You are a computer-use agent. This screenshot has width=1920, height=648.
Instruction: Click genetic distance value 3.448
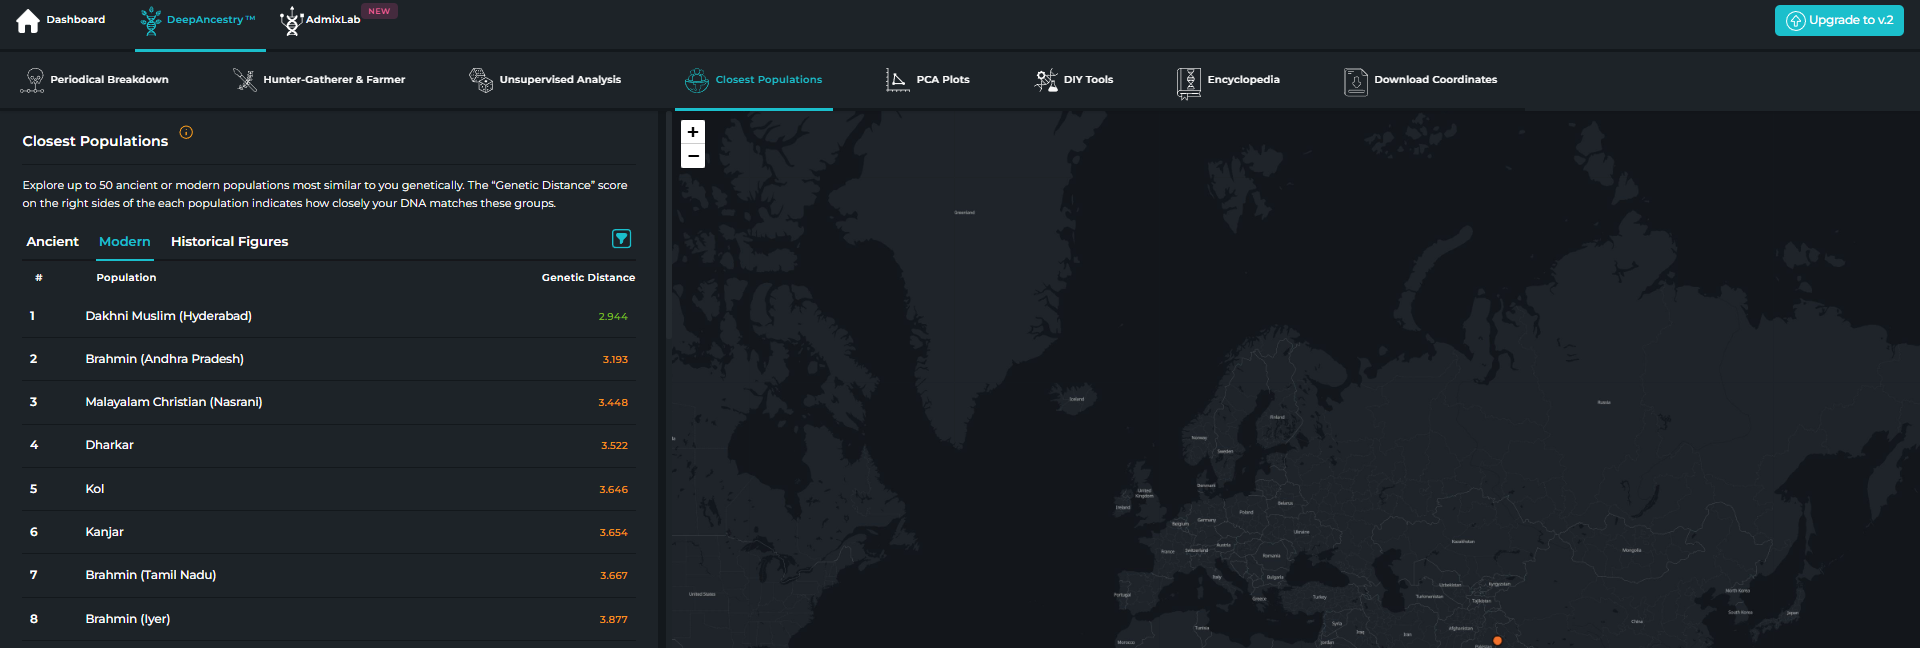point(613,403)
